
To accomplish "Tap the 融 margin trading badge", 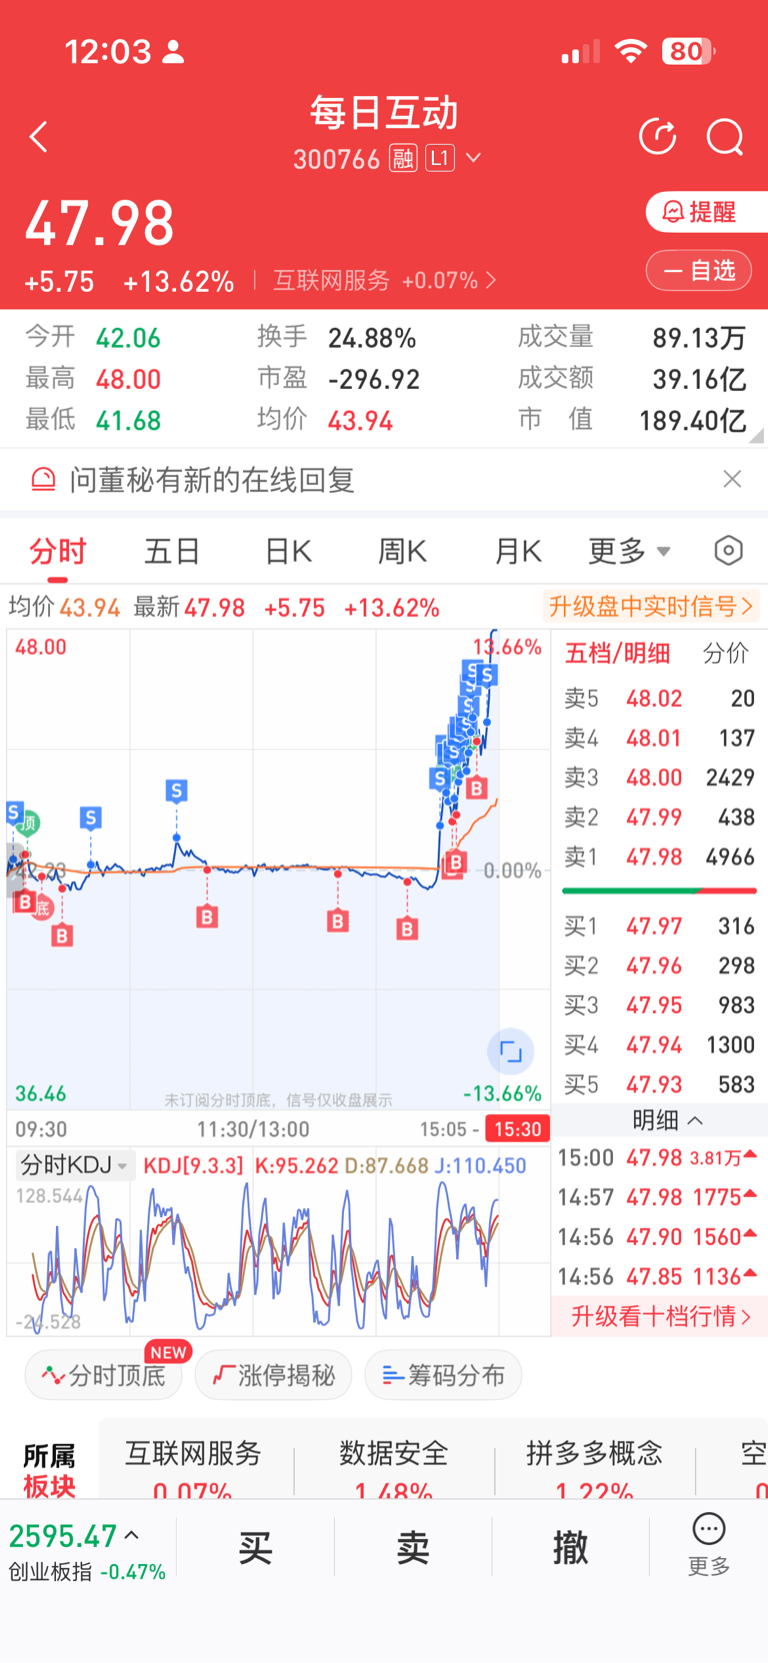I will point(403,158).
